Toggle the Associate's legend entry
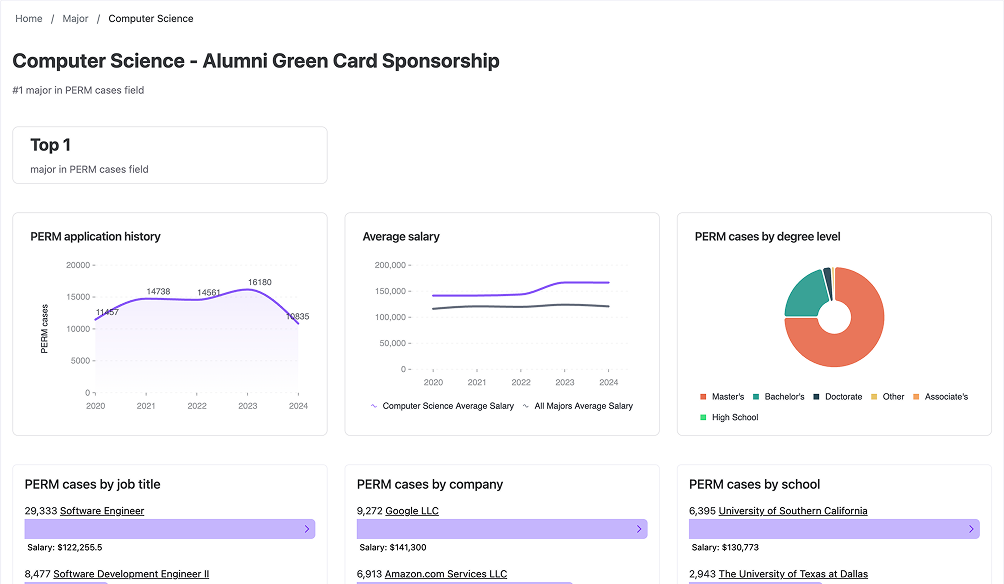Image resolution: width=1004 pixels, height=584 pixels. pos(940,397)
